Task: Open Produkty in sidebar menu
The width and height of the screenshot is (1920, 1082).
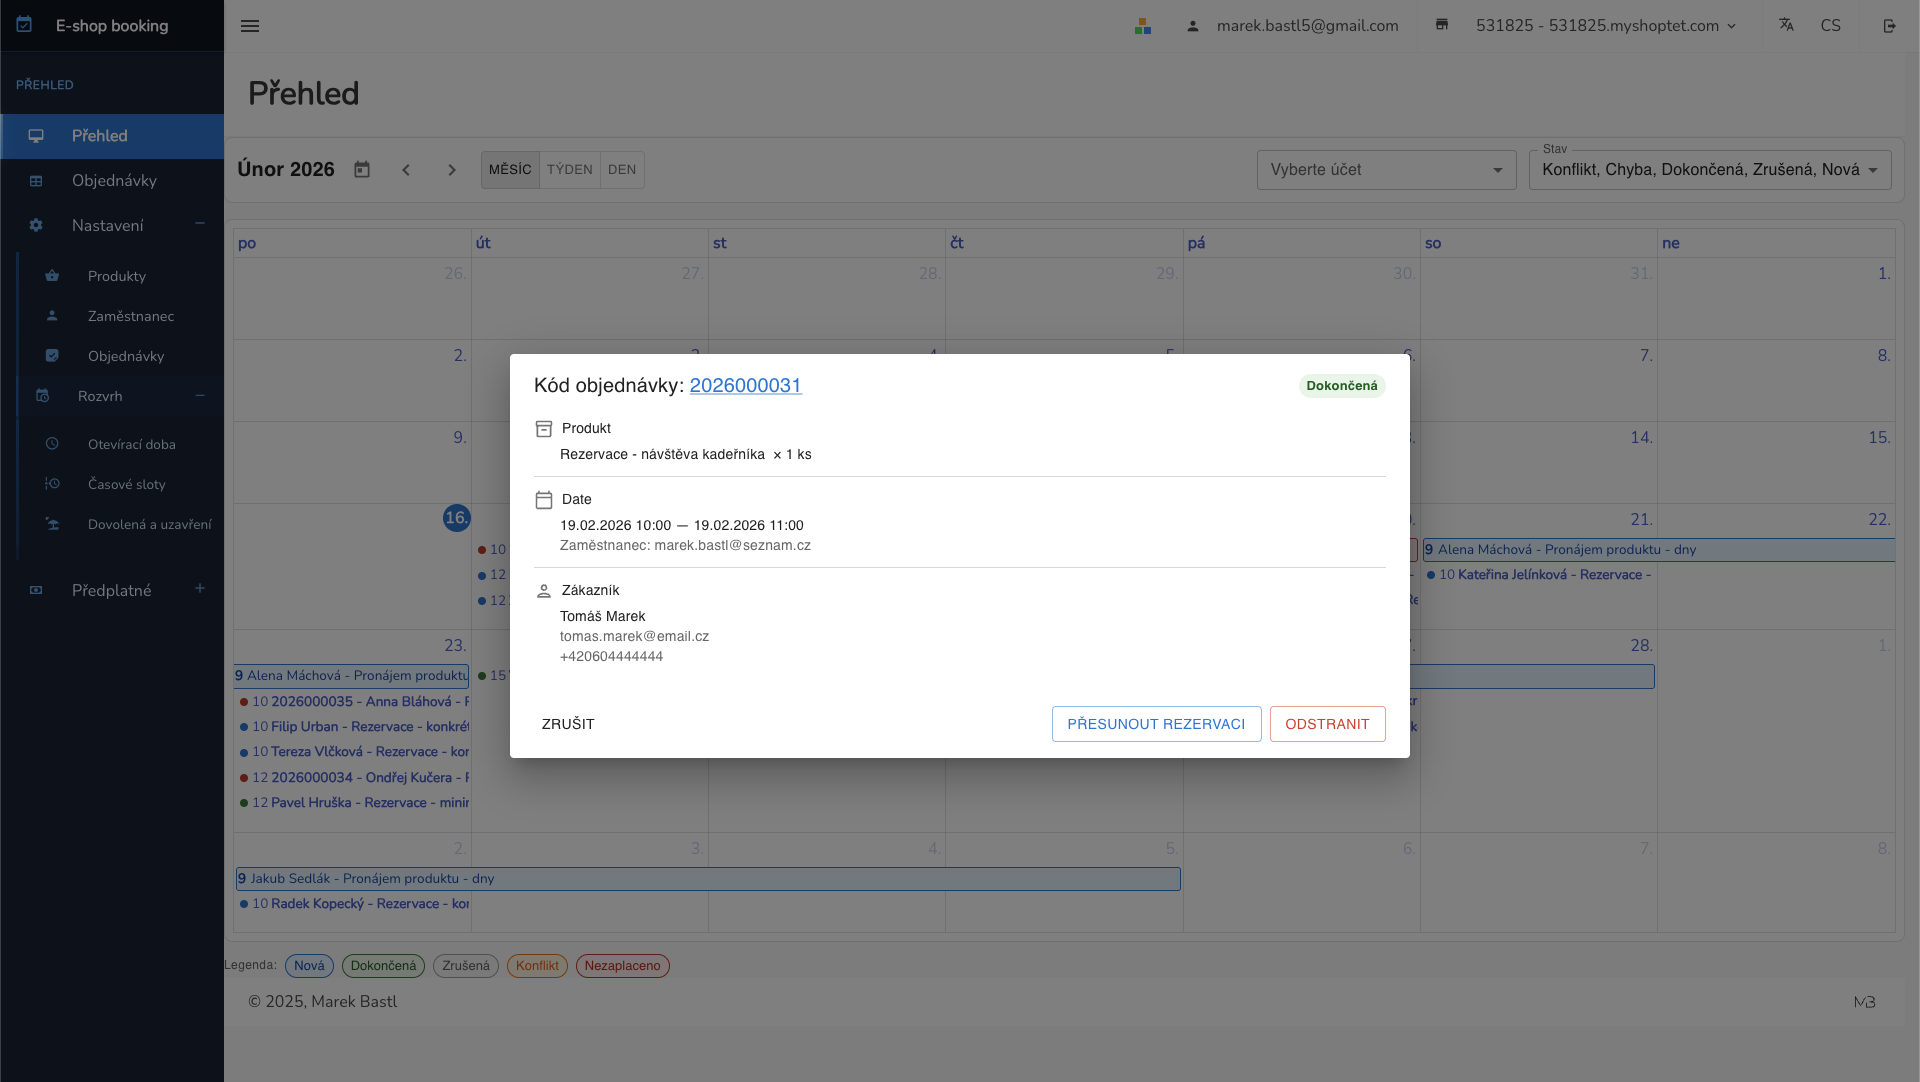Action: (117, 276)
